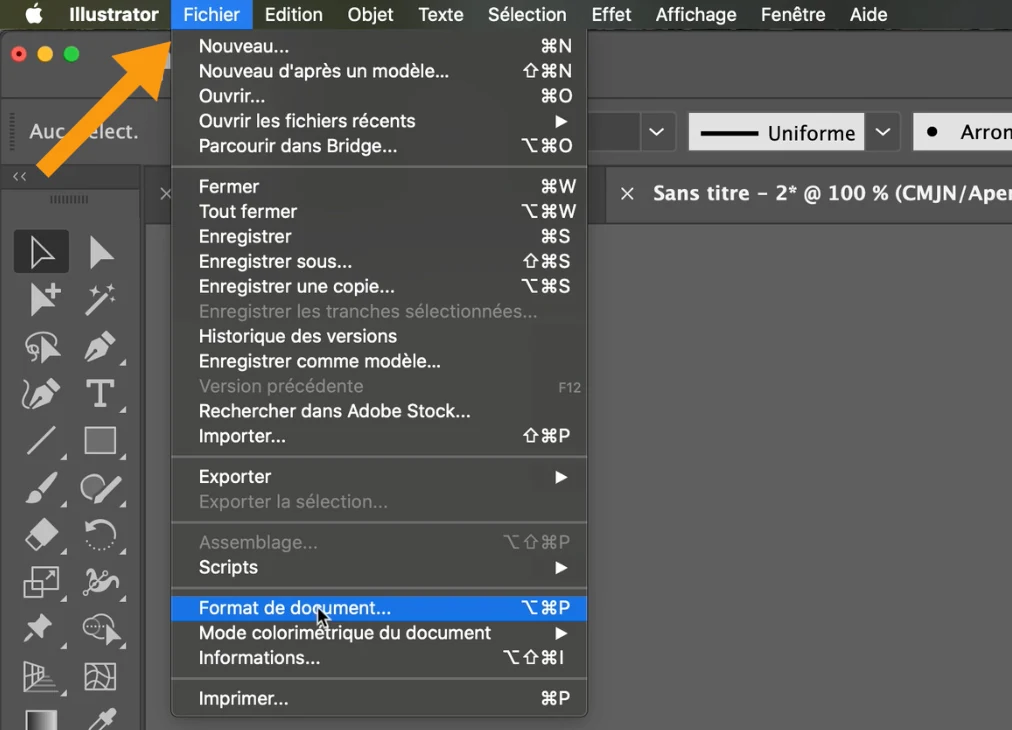Select the Scale tool
Viewport: 1012px width, 730px height.
(41, 583)
